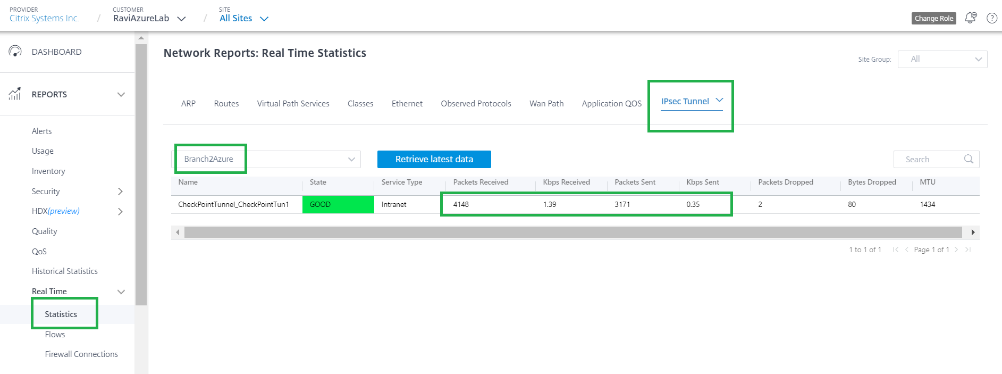The width and height of the screenshot is (1002, 374).
Task: Go to the first page arrow
Action: coord(896,249)
